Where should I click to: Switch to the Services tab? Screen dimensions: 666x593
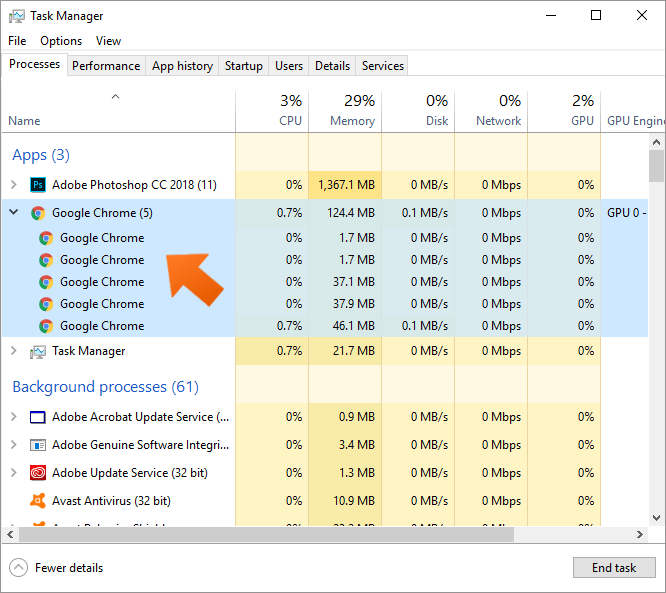pyautogui.click(x=382, y=66)
